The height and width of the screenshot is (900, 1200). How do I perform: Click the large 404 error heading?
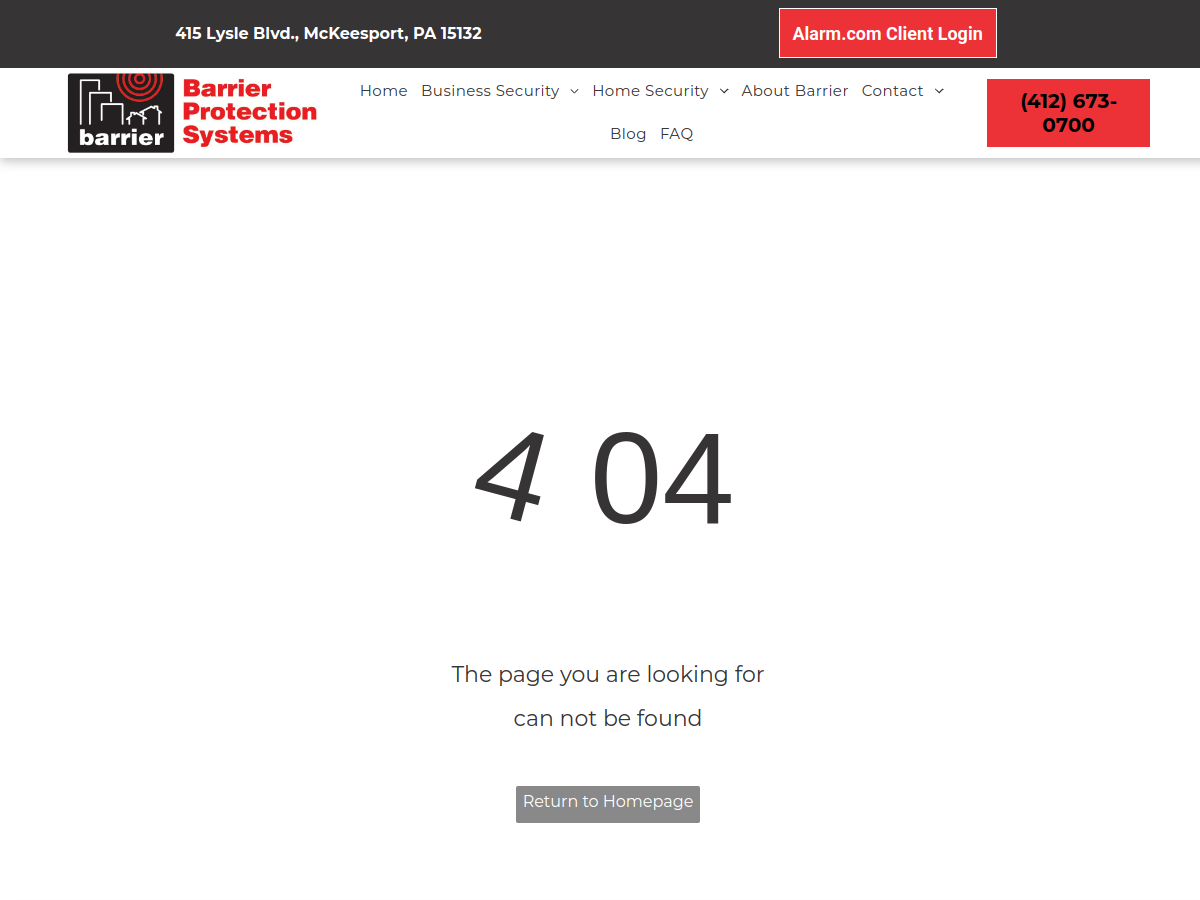point(604,478)
